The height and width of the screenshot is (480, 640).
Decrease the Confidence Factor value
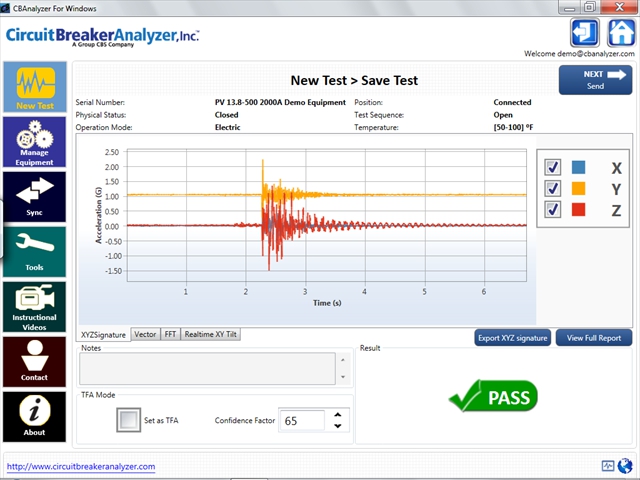pyautogui.click(x=338, y=426)
